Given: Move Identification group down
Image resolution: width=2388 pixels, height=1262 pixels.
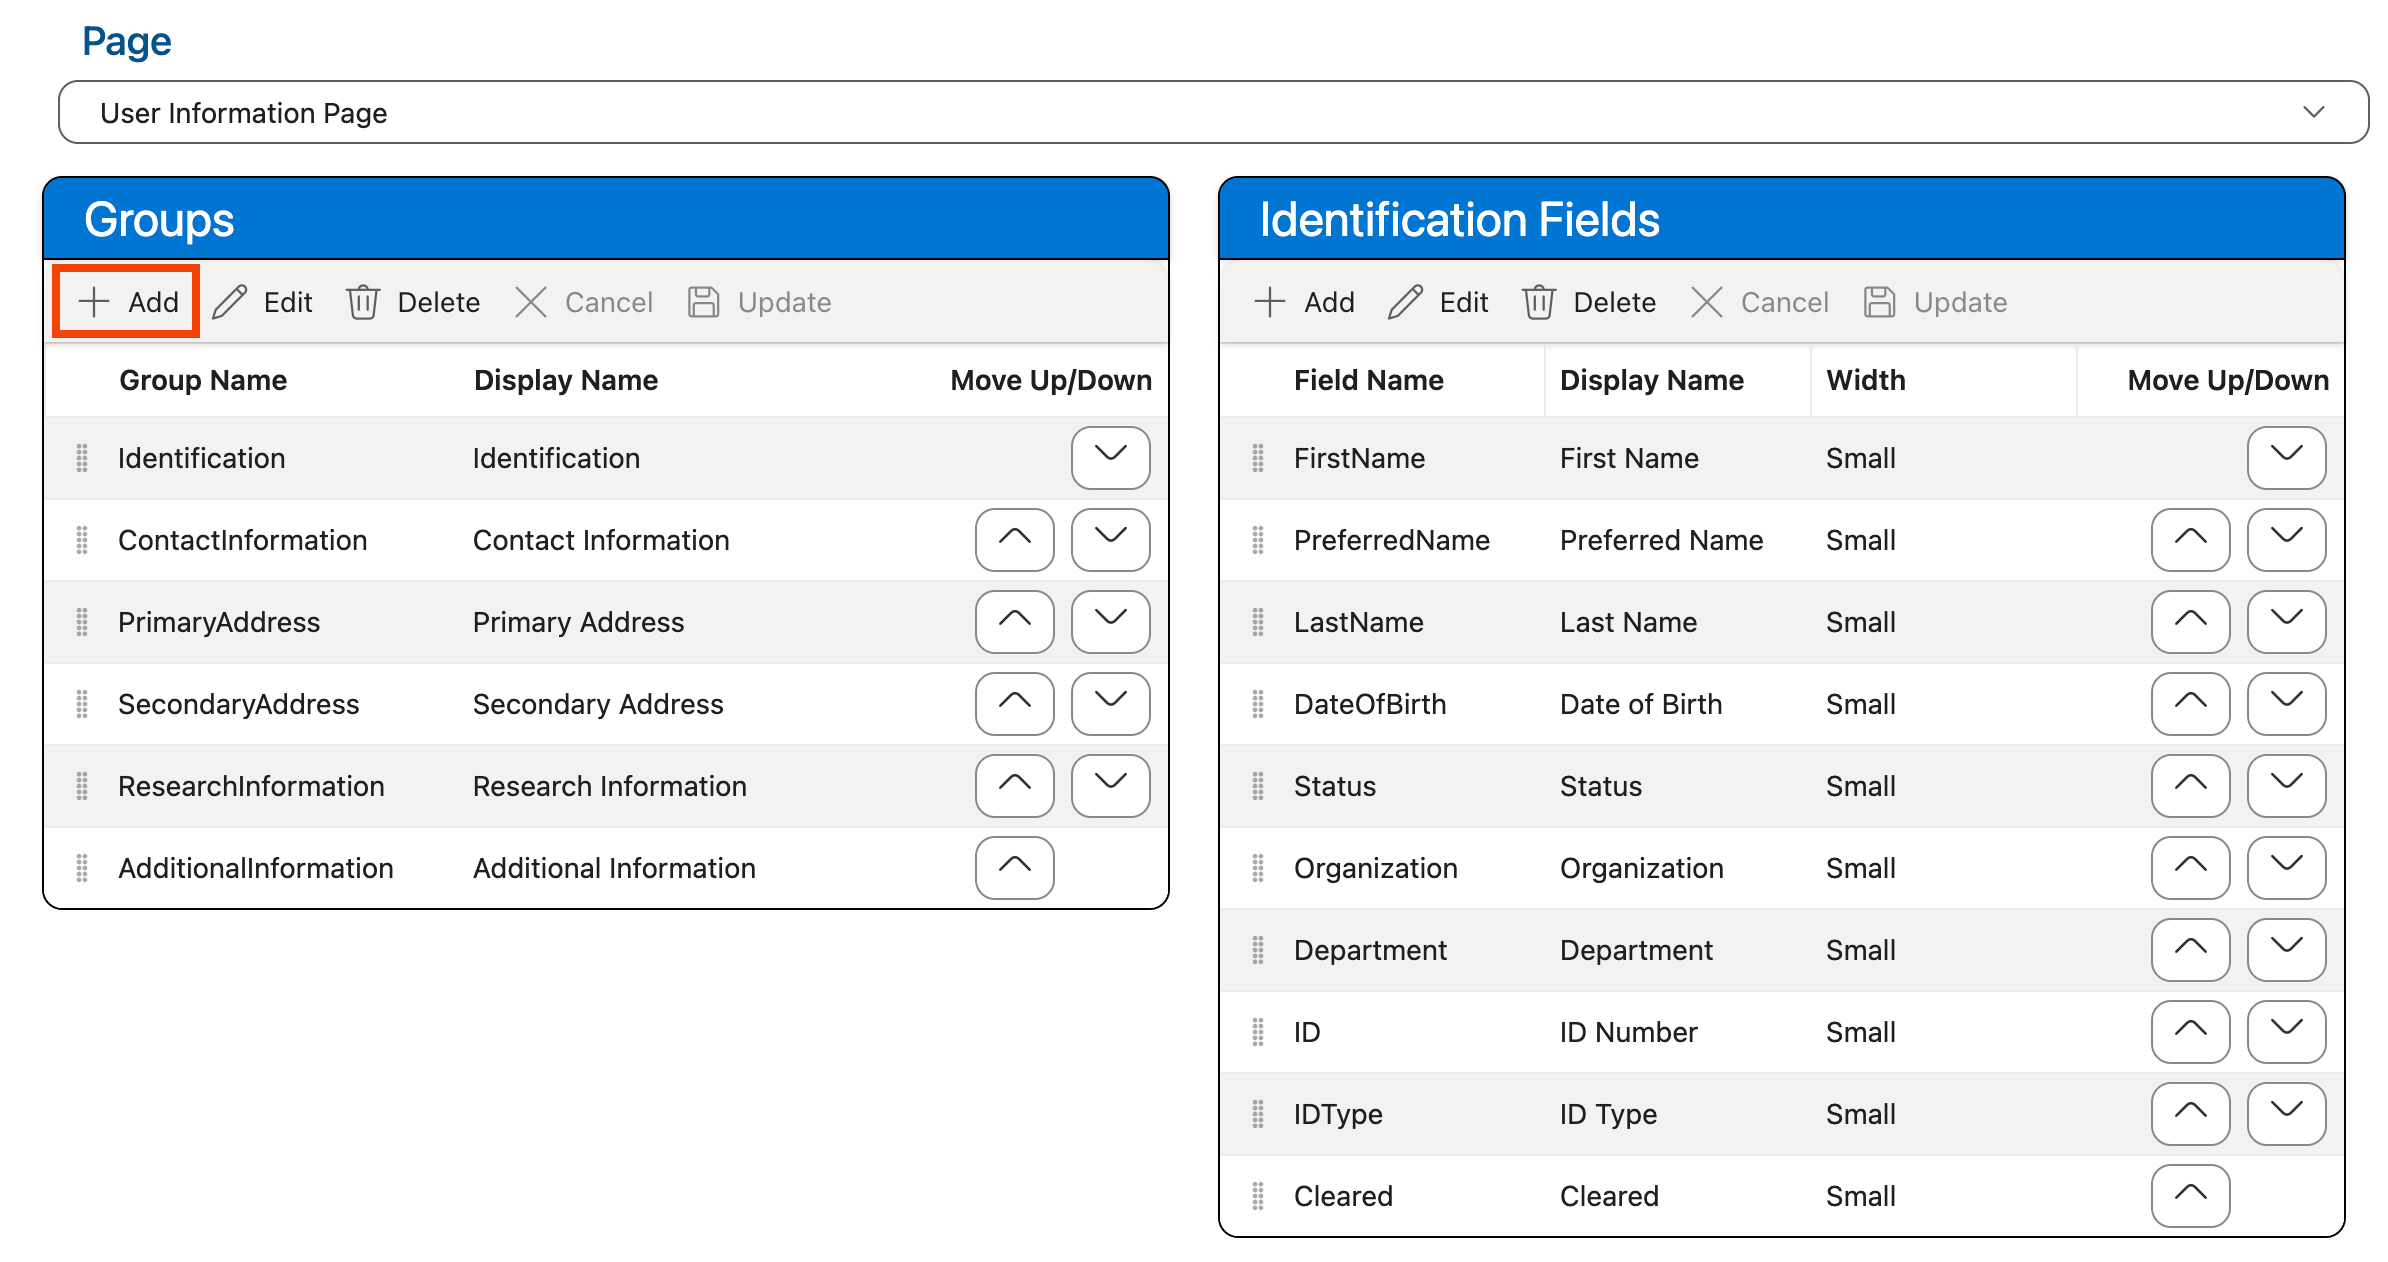Looking at the screenshot, I should 1110,458.
